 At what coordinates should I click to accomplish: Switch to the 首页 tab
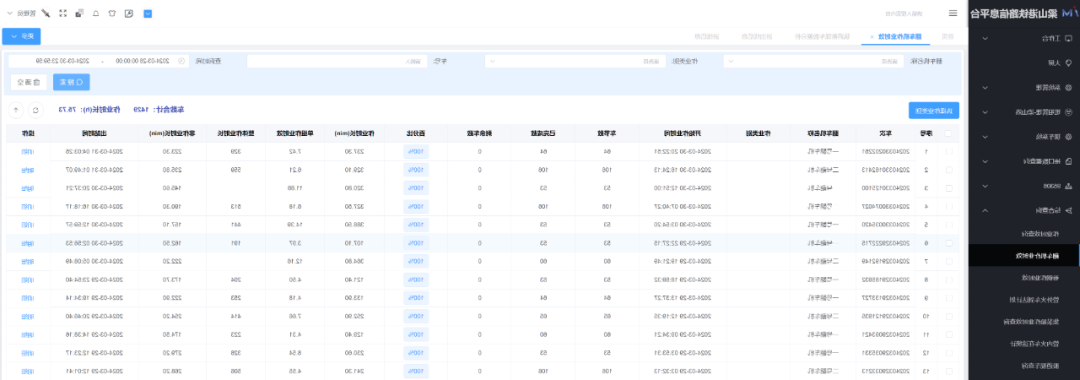click(948, 36)
